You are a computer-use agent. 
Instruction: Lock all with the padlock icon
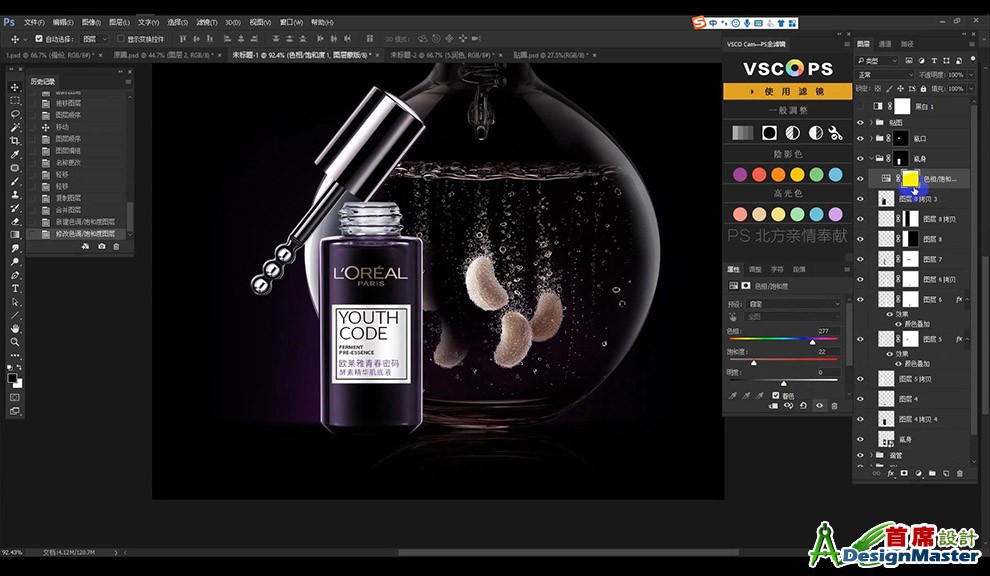click(923, 89)
